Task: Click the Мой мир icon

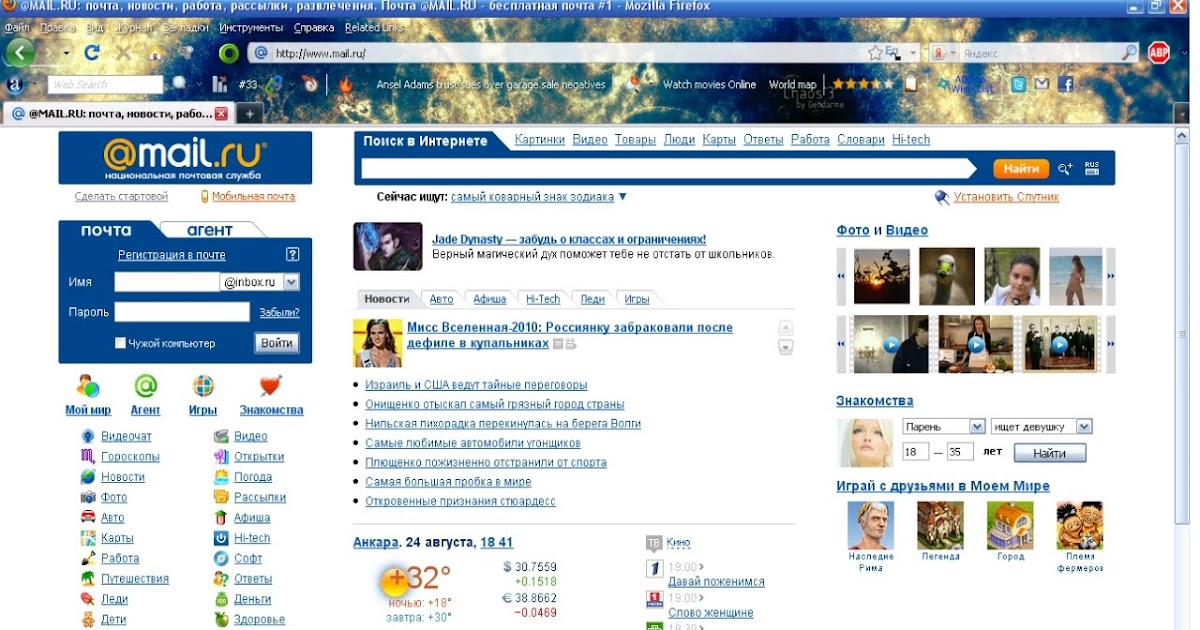Action: (x=88, y=386)
